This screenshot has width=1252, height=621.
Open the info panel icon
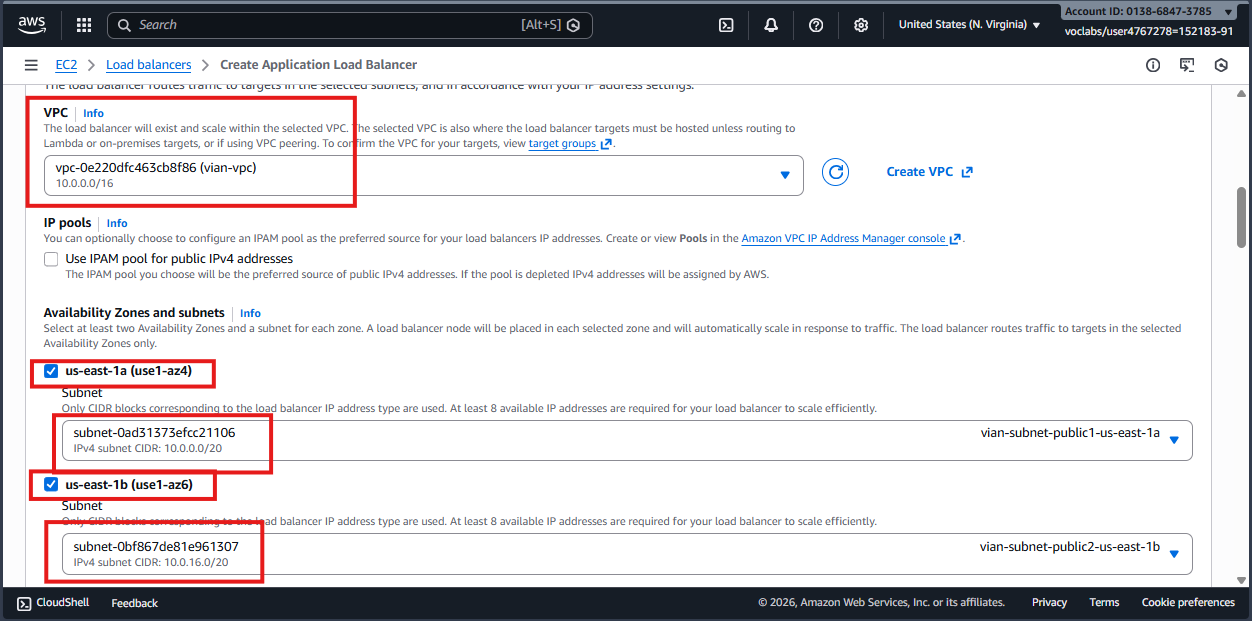[1153, 65]
